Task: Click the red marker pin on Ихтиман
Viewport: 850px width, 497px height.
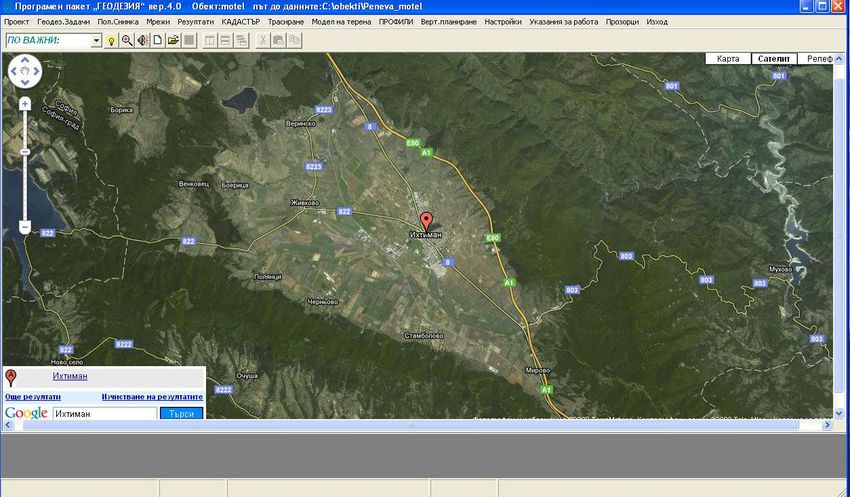Action: 427,220
